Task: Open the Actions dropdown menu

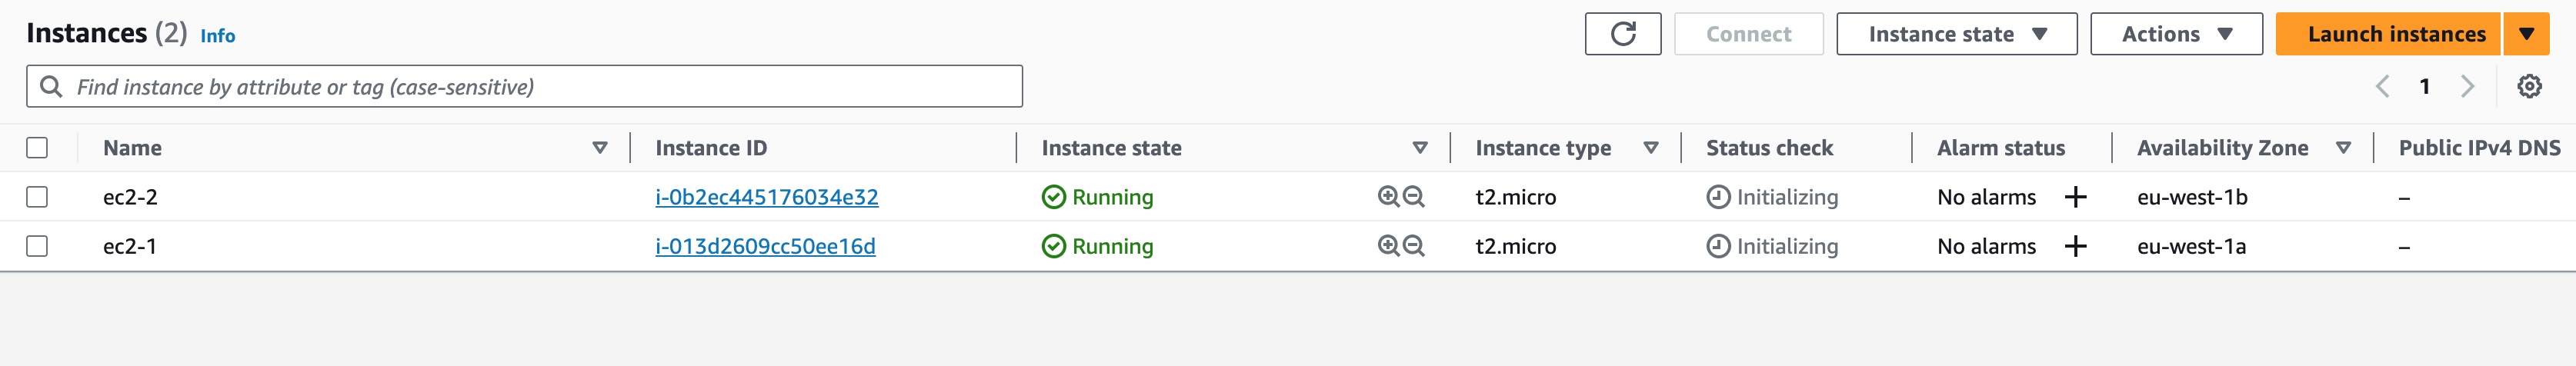Action: click(2176, 34)
